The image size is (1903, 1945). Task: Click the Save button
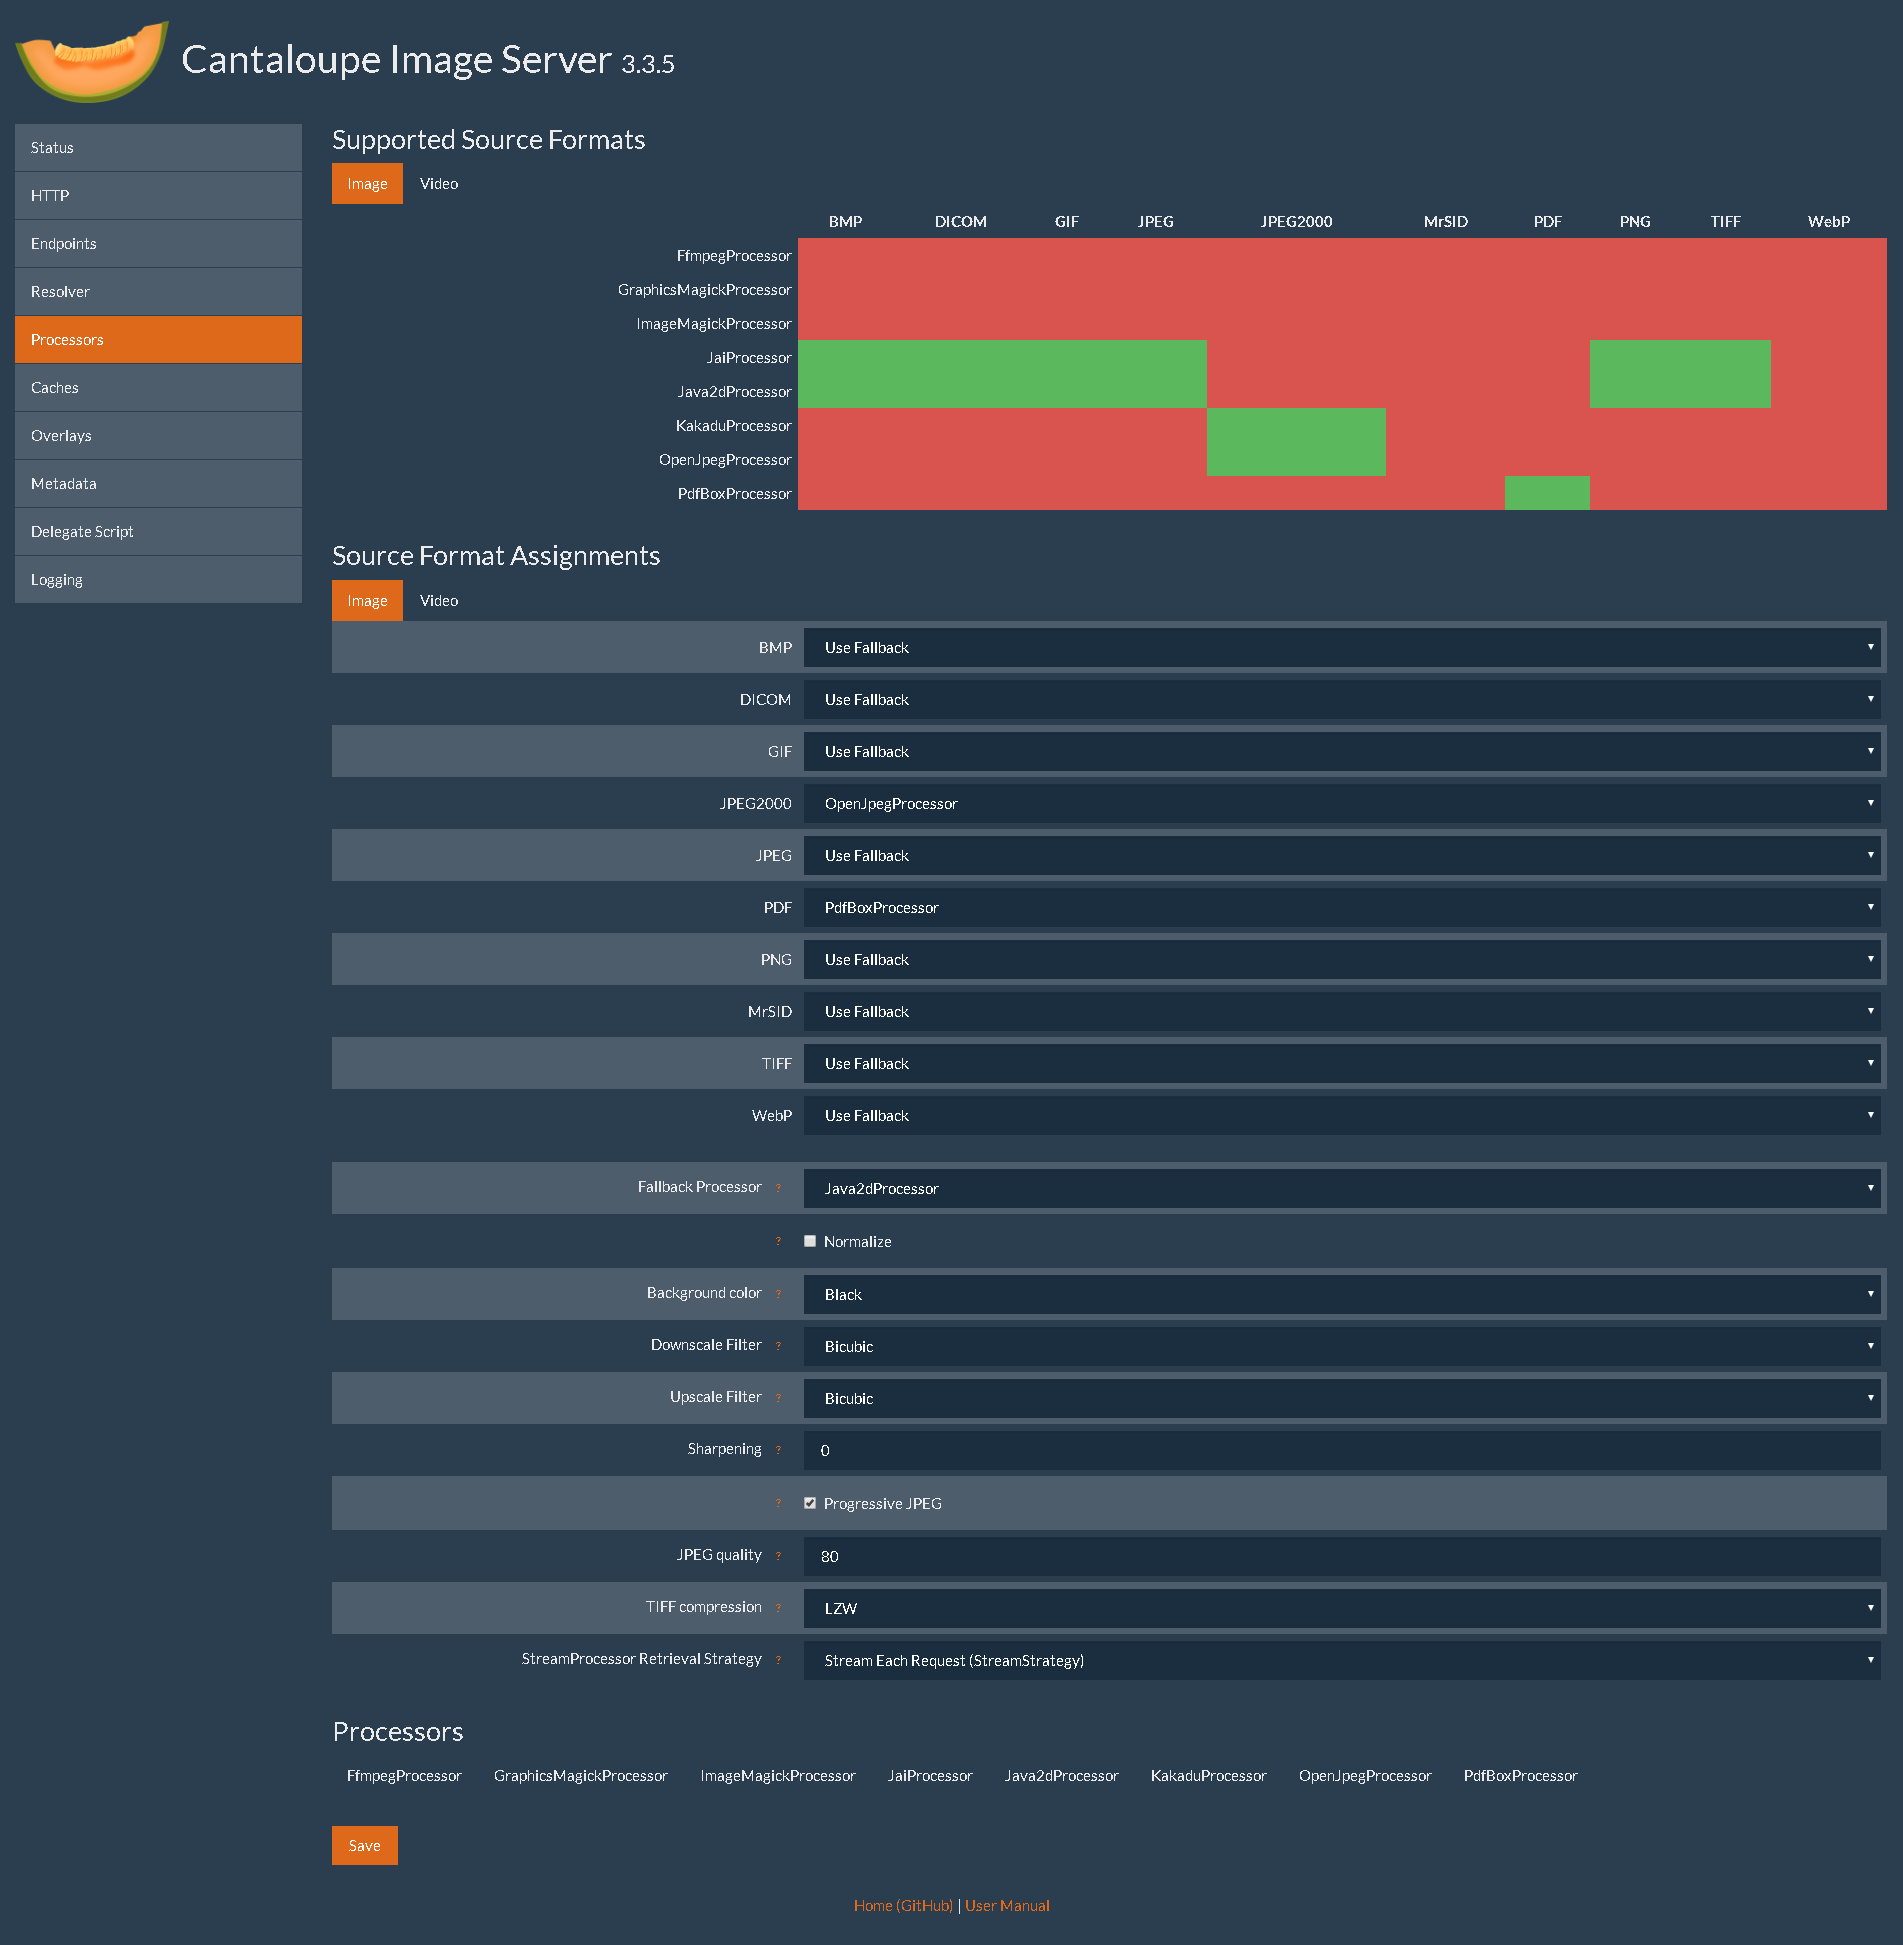[x=365, y=1846]
